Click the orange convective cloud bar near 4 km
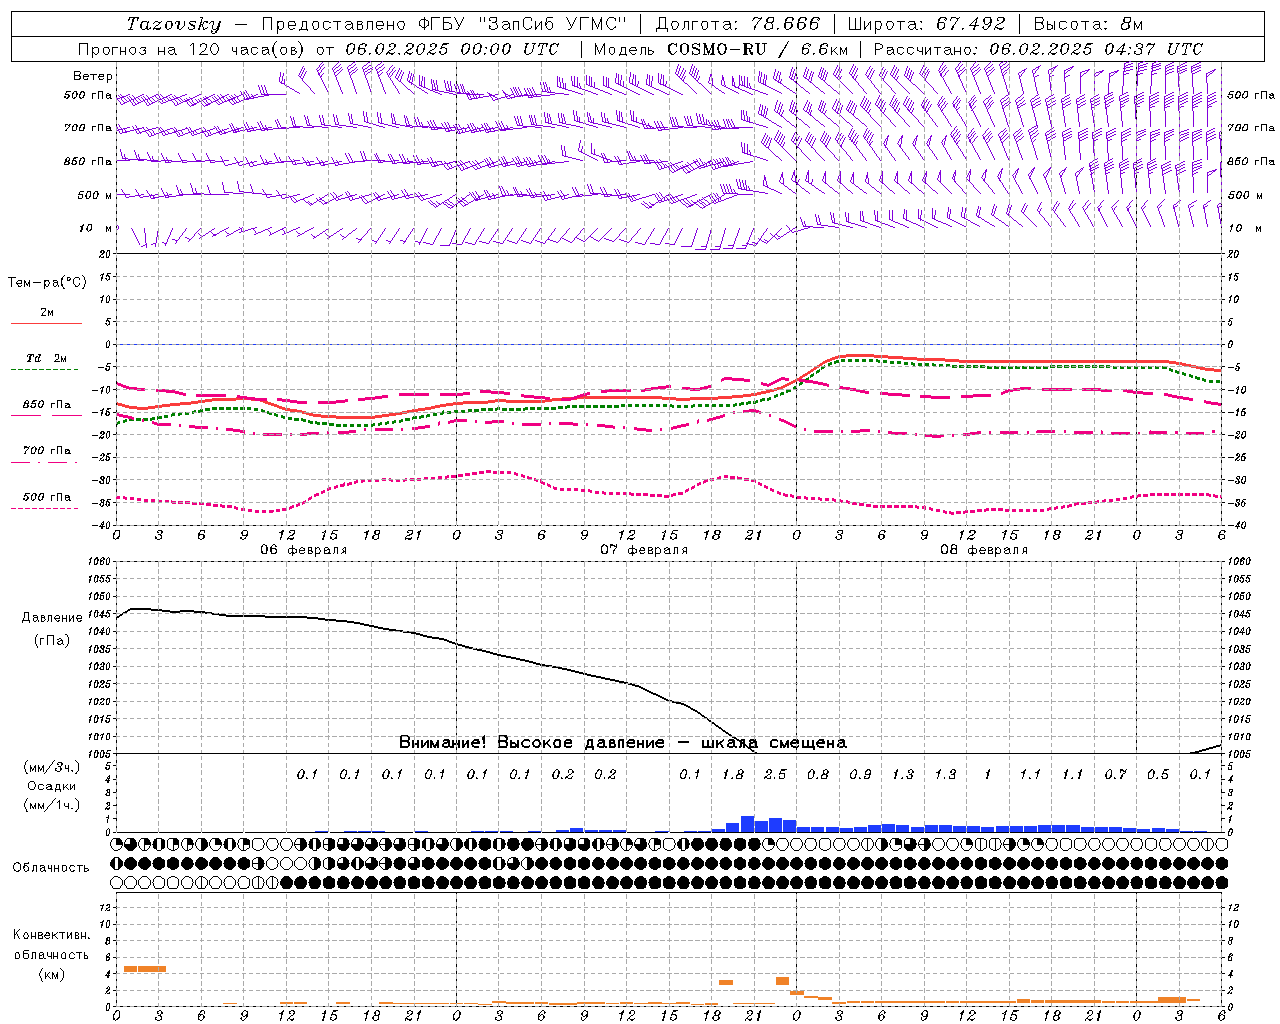The height and width of the screenshot is (1024, 1280). (144, 969)
